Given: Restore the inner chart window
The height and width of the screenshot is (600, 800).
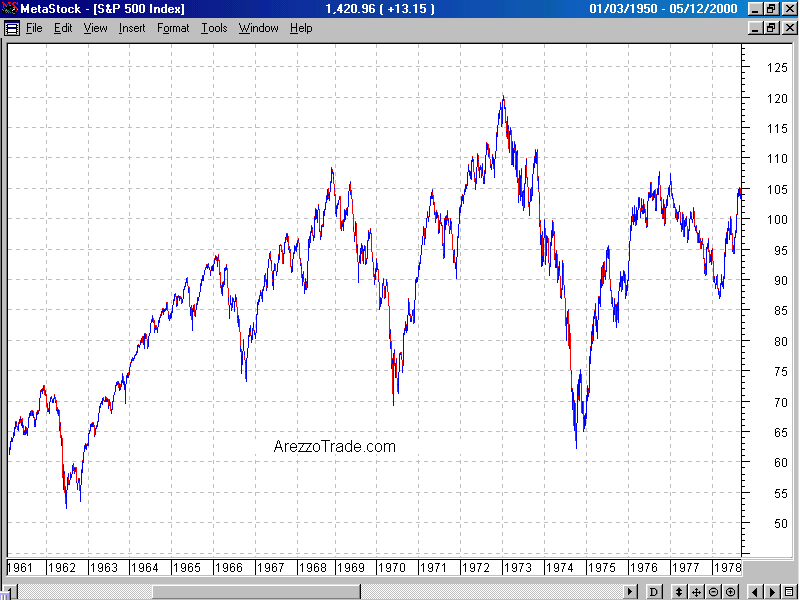Looking at the screenshot, I should pyautogui.click(x=771, y=28).
